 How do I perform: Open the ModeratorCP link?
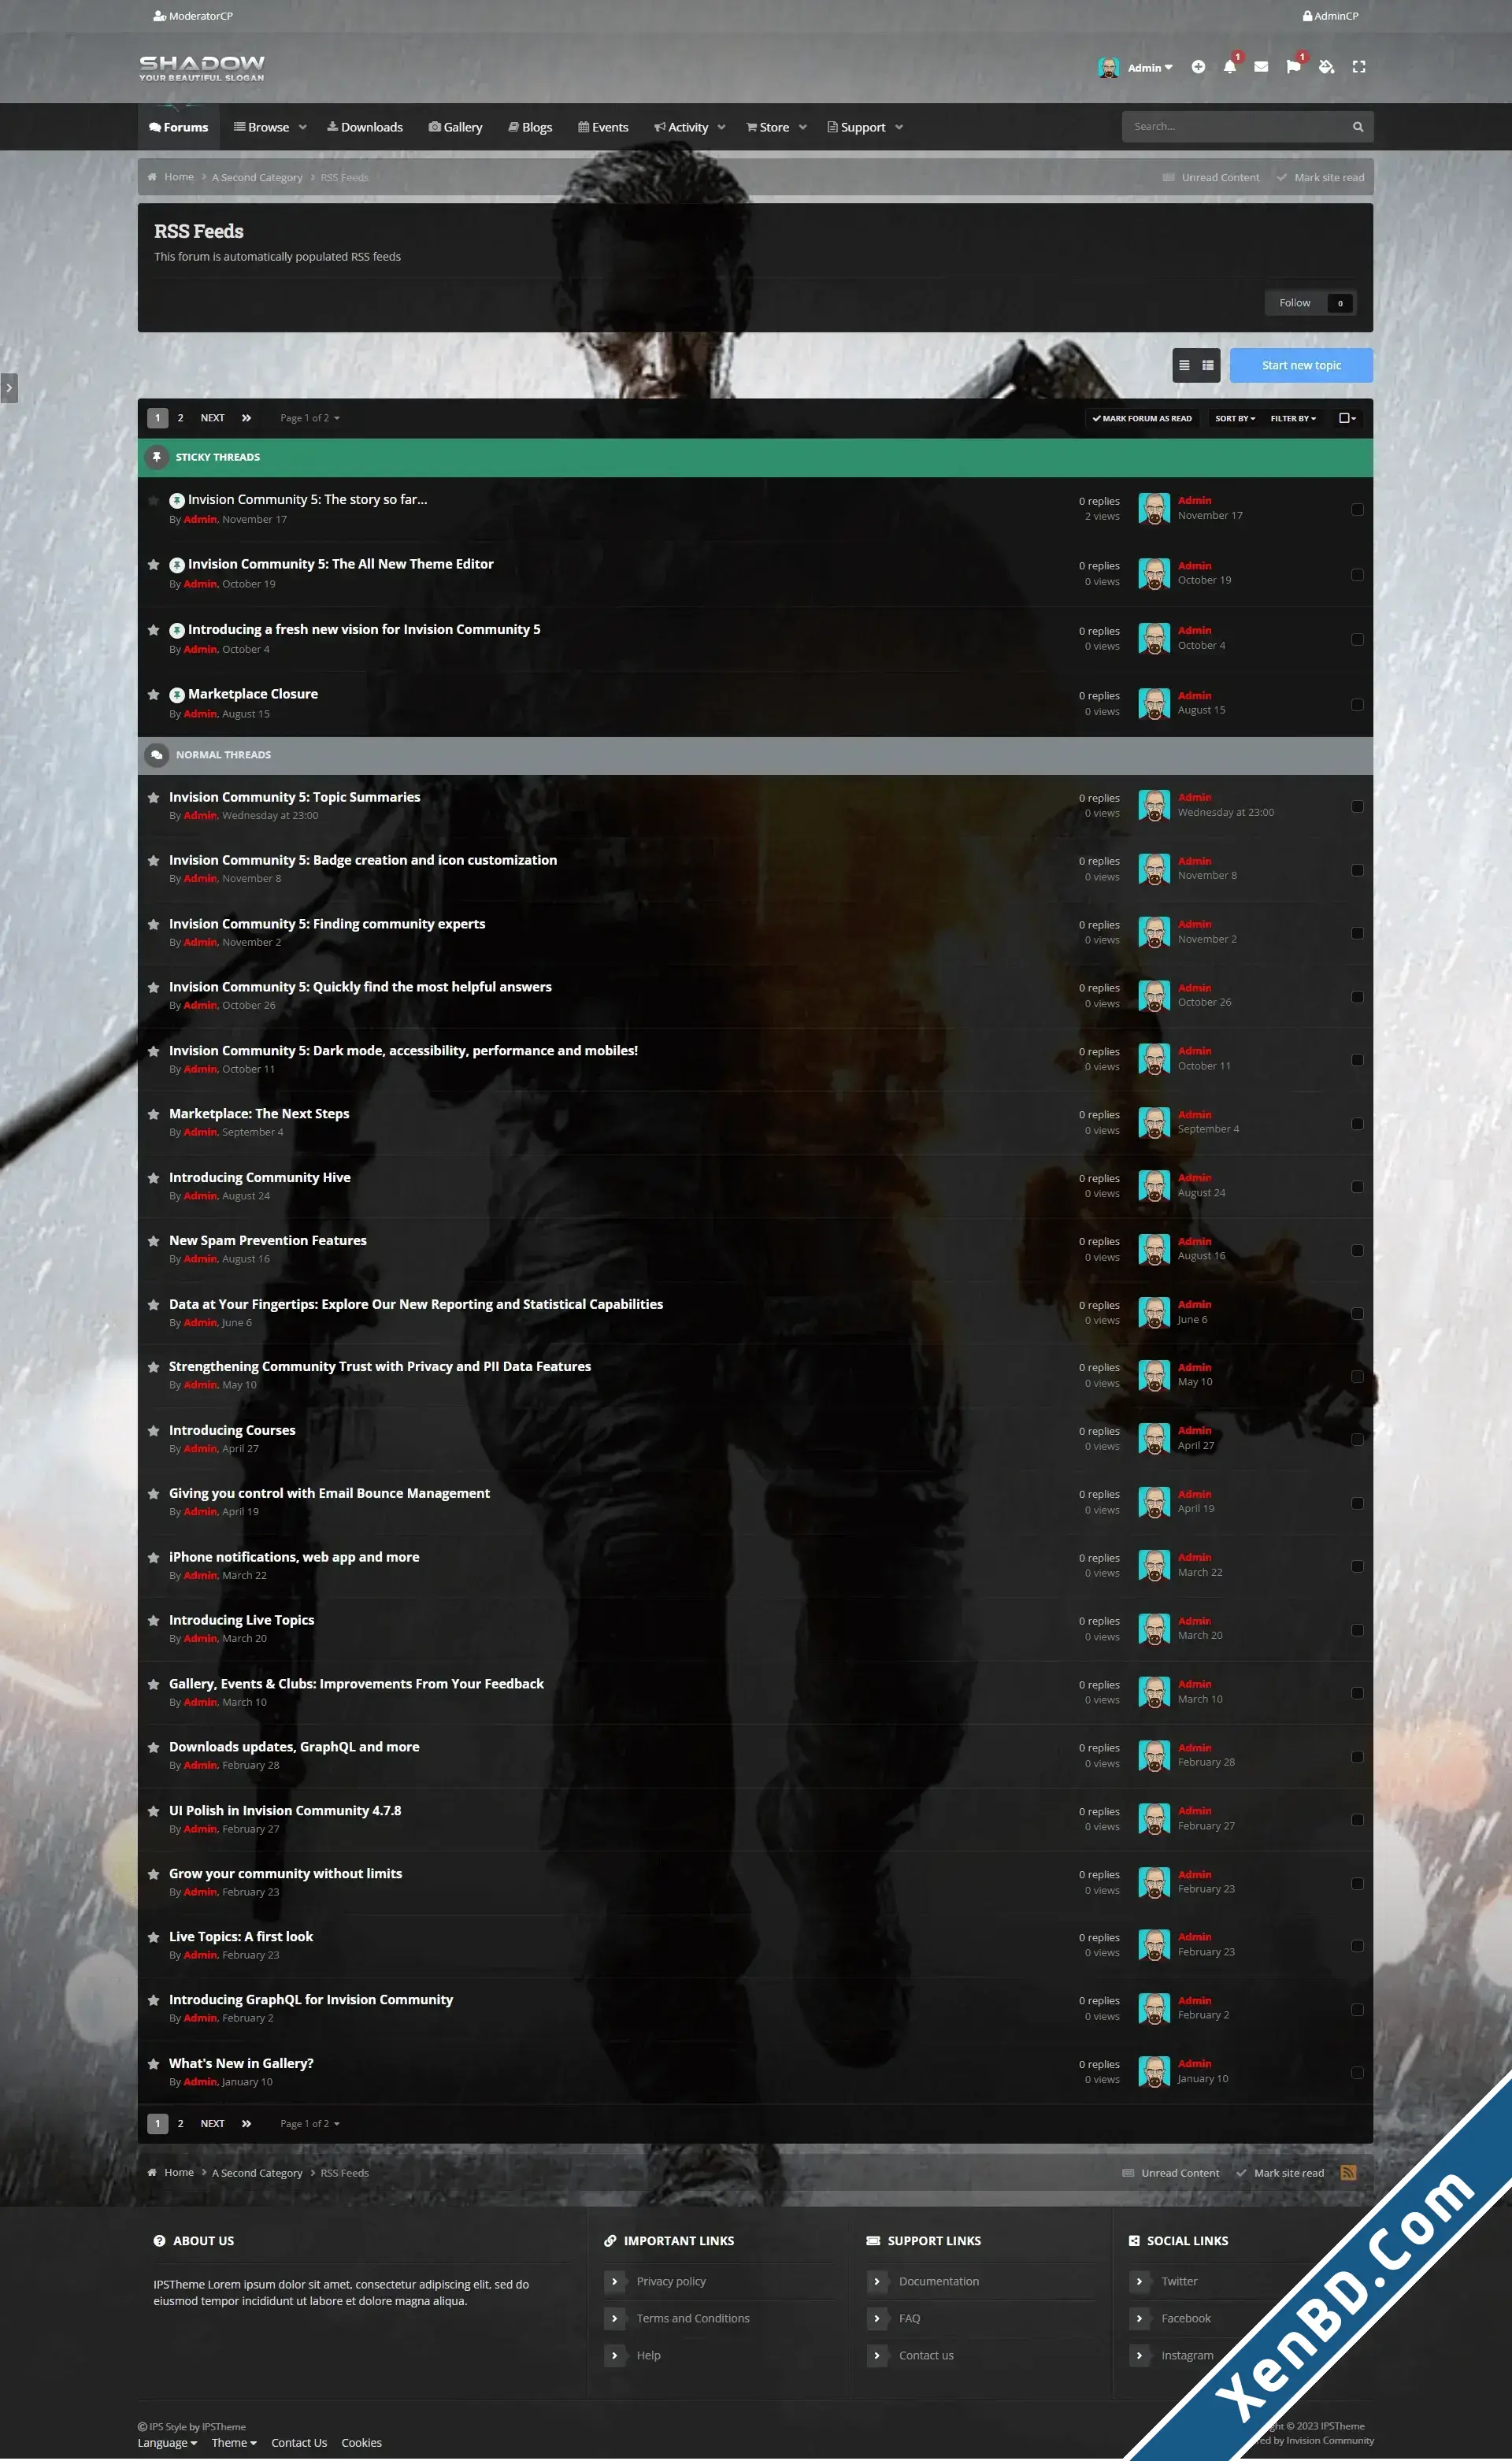[x=193, y=16]
